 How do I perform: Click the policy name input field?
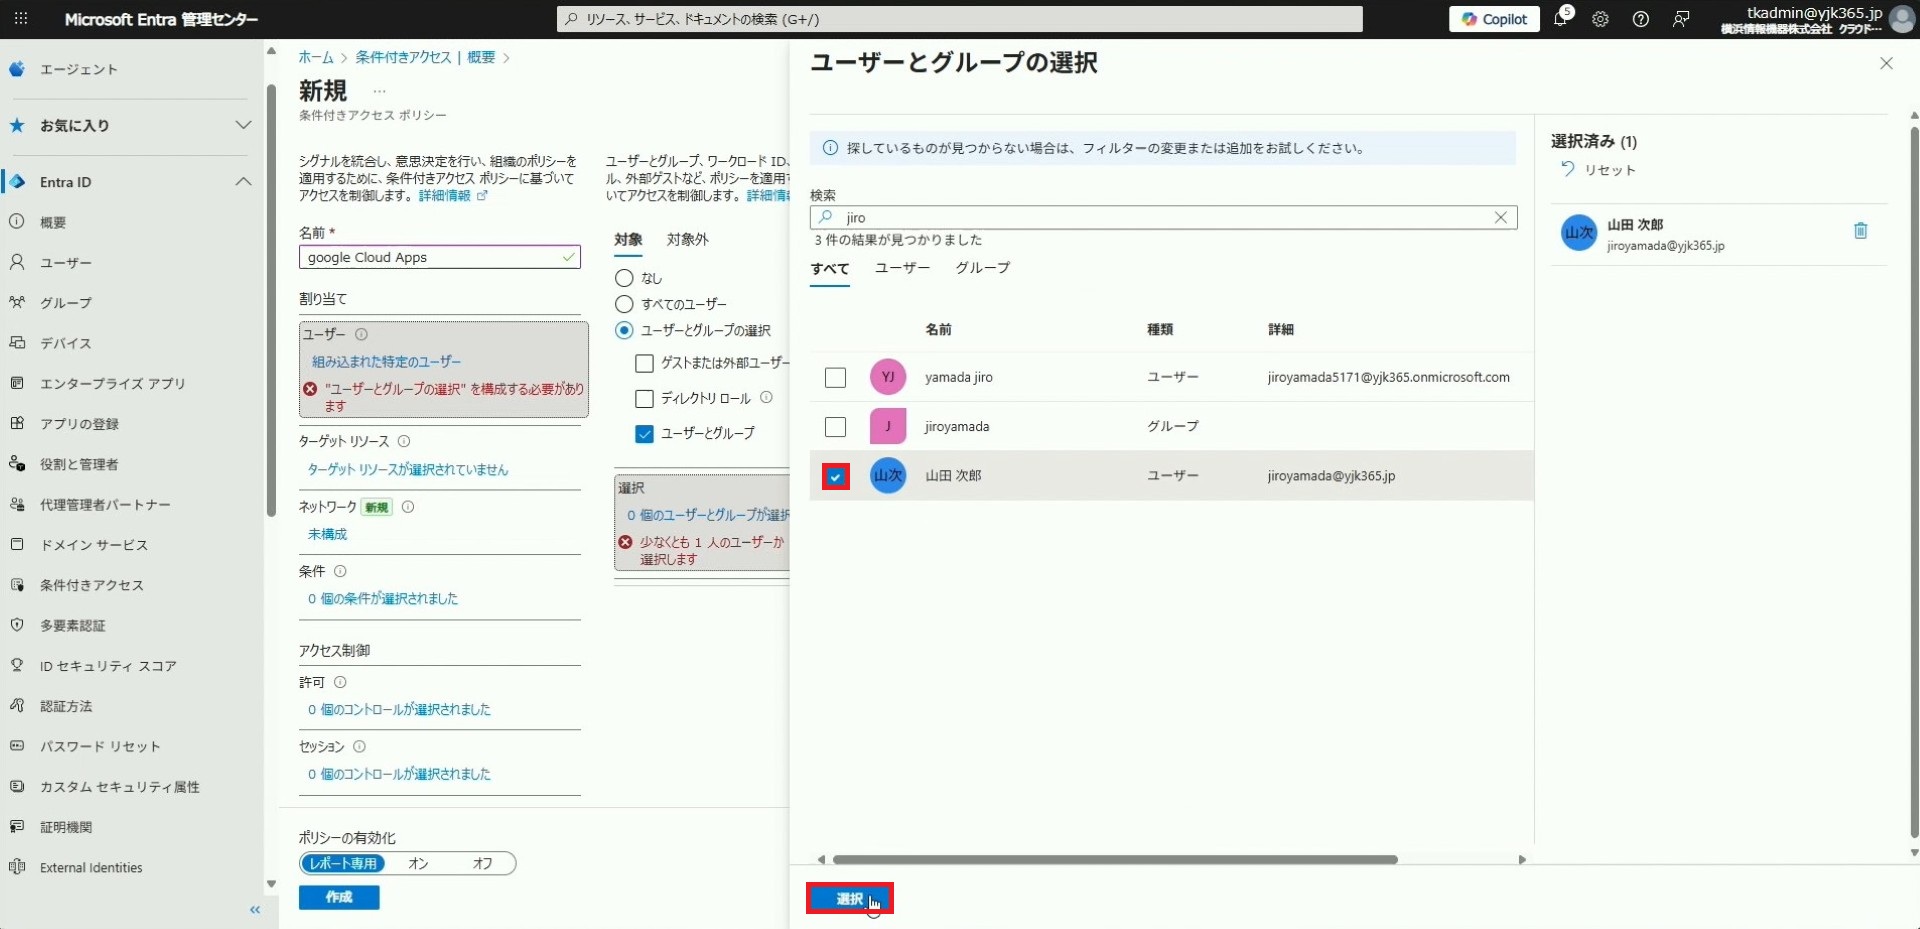click(x=432, y=258)
